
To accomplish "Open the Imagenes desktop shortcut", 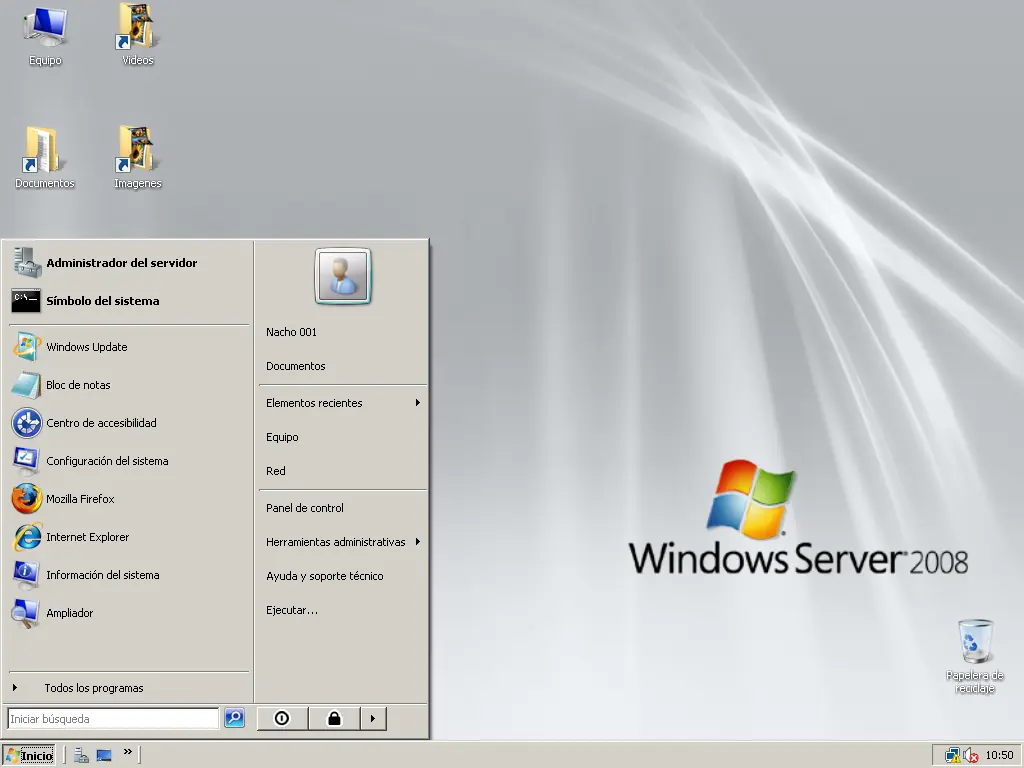I will click(x=138, y=159).
